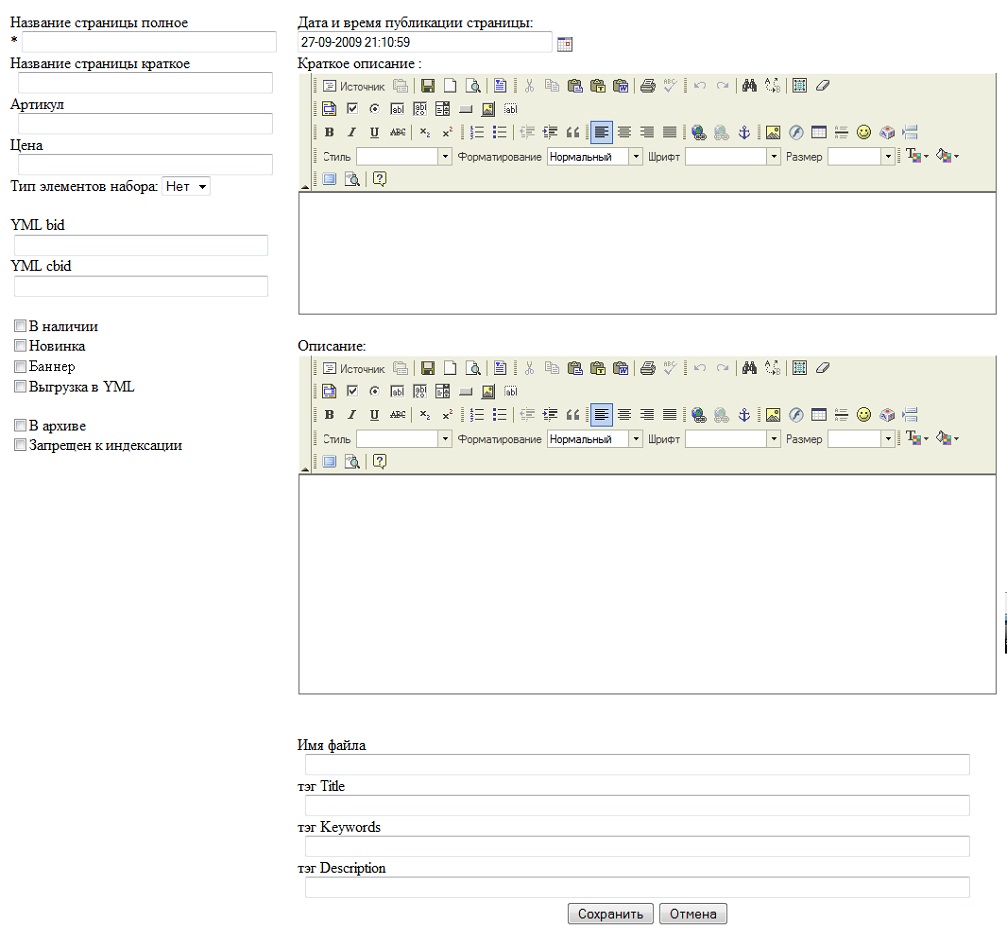Open text color picker in Краткое описание editor
The height and width of the screenshot is (938, 1008).
coord(917,156)
